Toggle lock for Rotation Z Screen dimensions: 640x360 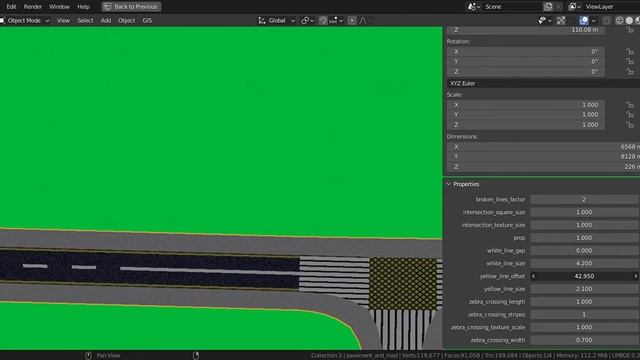tap(630, 71)
